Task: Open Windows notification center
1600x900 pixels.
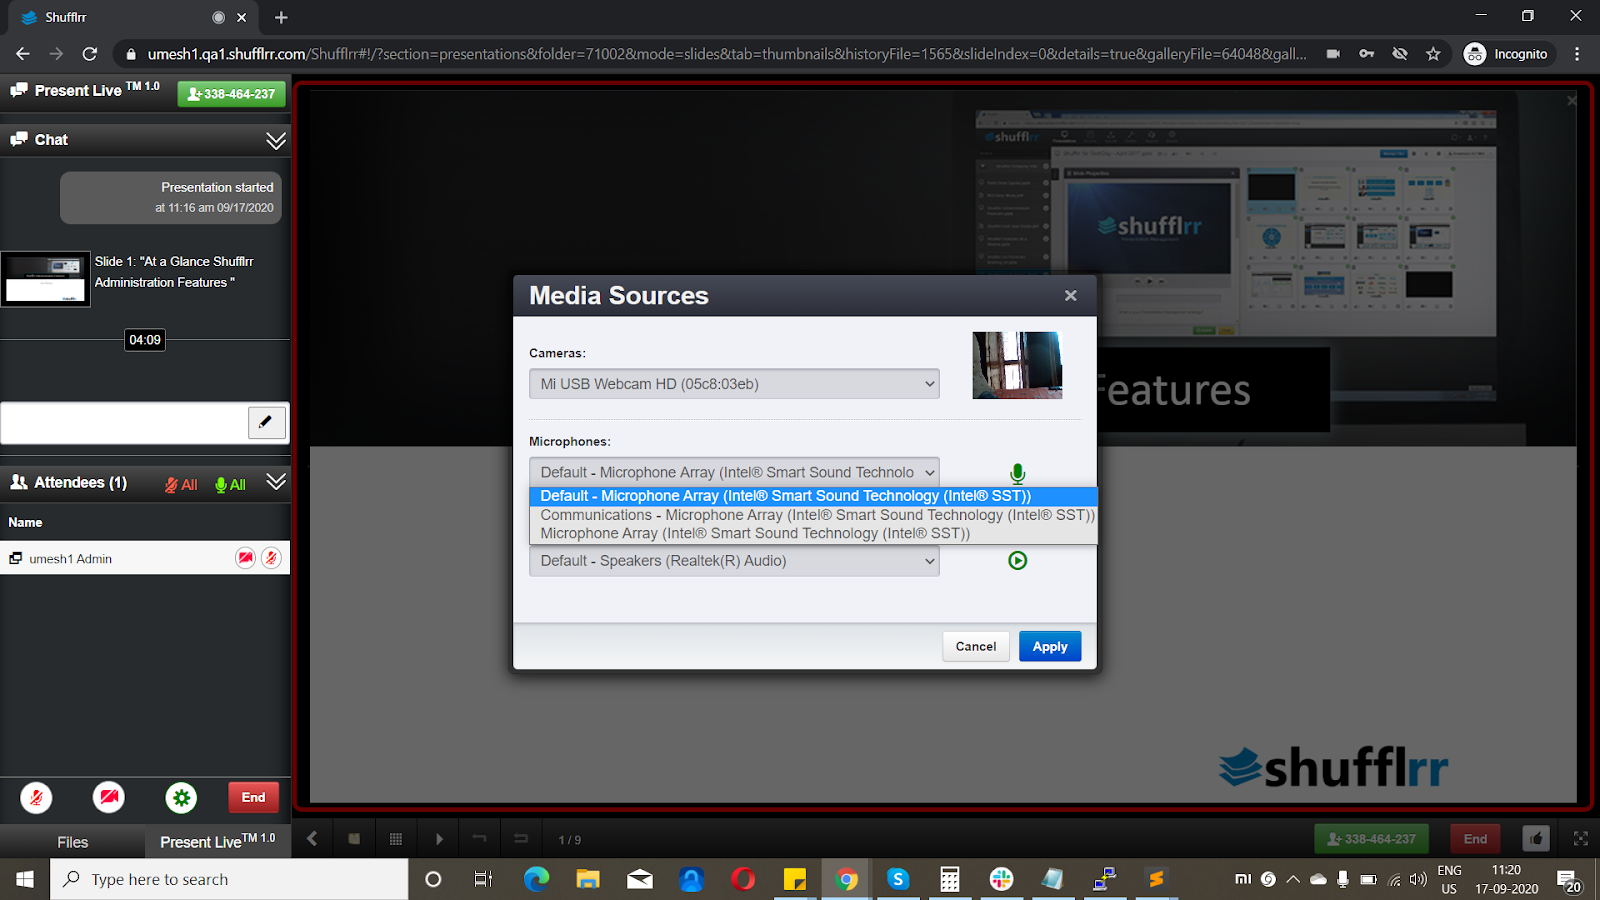Action: pos(1568,880)
